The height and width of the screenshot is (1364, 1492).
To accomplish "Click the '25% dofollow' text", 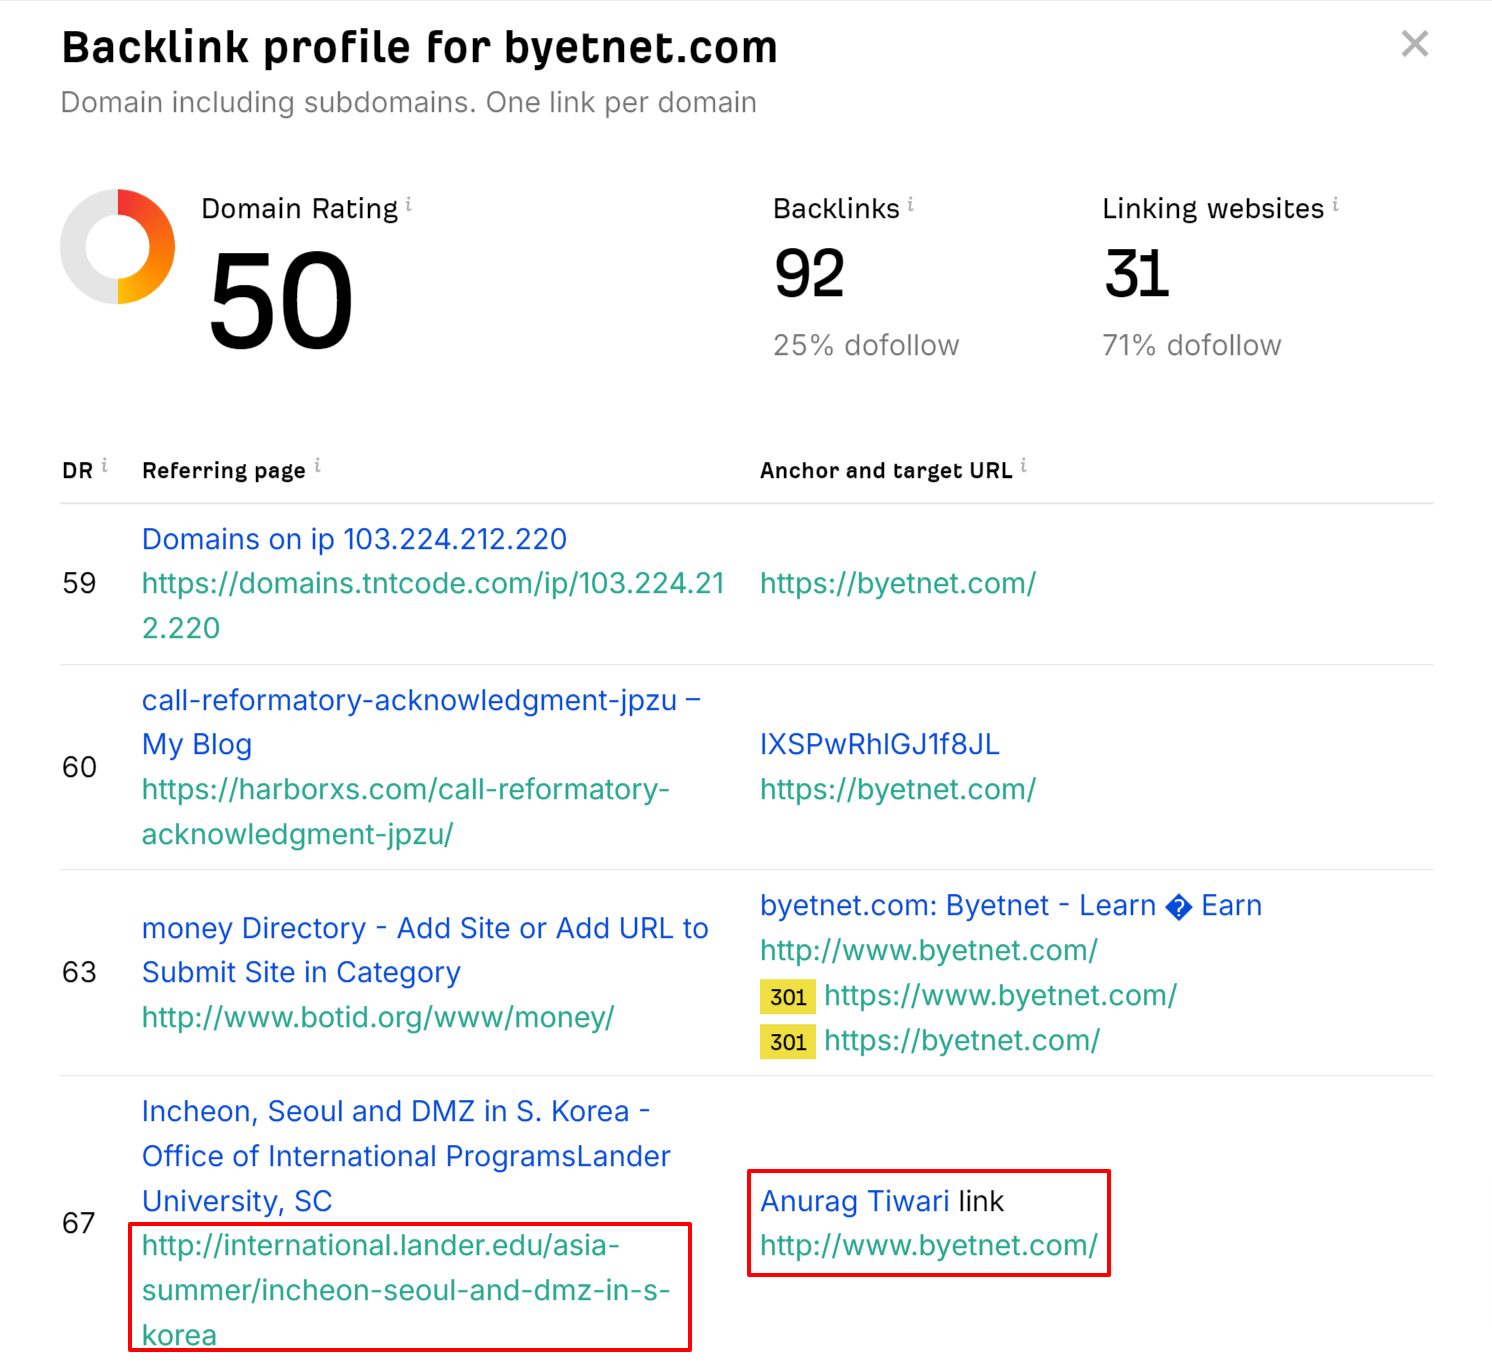I will coord(866,345).
